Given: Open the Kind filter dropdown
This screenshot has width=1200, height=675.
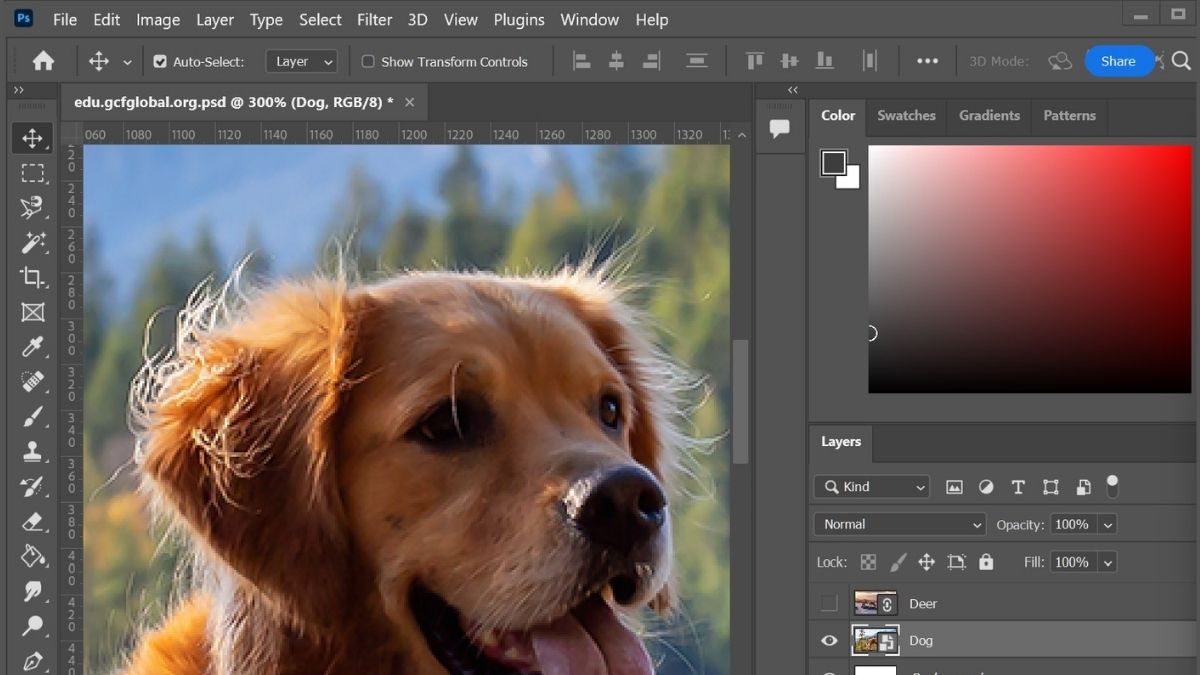Looking at the screenshot, I should tap(872, 487).
